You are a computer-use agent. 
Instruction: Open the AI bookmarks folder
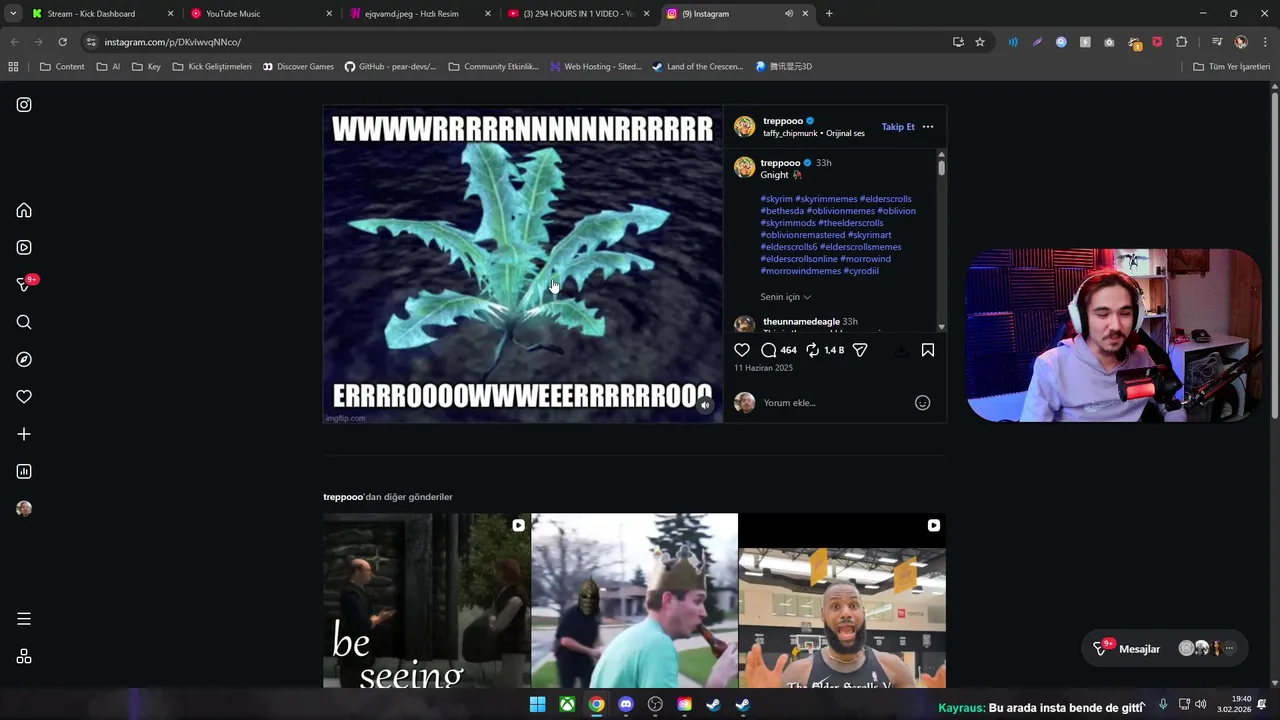pyautogui.click(x=107, y=67)
